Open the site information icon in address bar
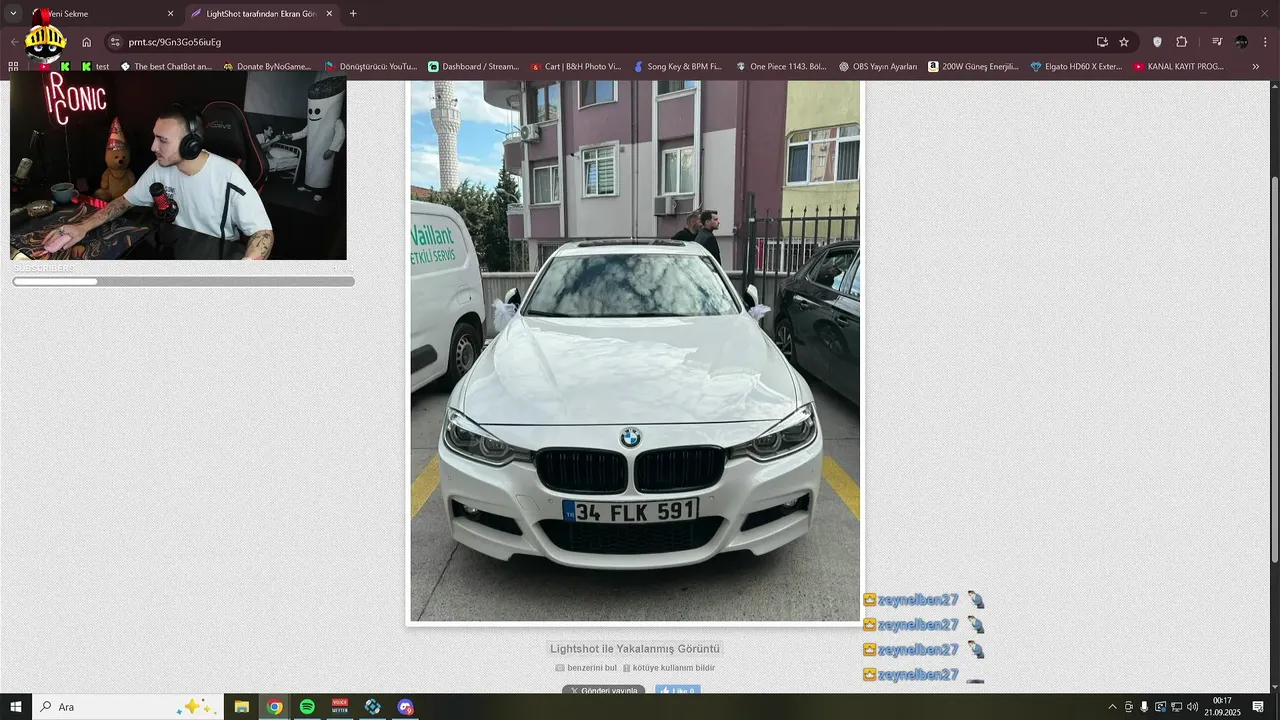This screenshot has width=1280, height=720. click(115, 42)
